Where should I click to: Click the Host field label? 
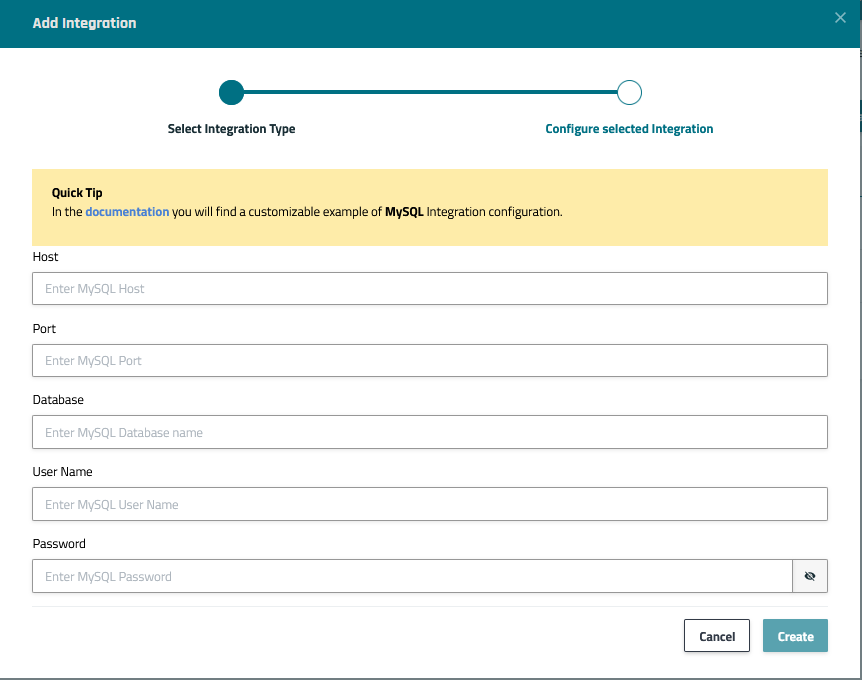[x=46, y=257]
